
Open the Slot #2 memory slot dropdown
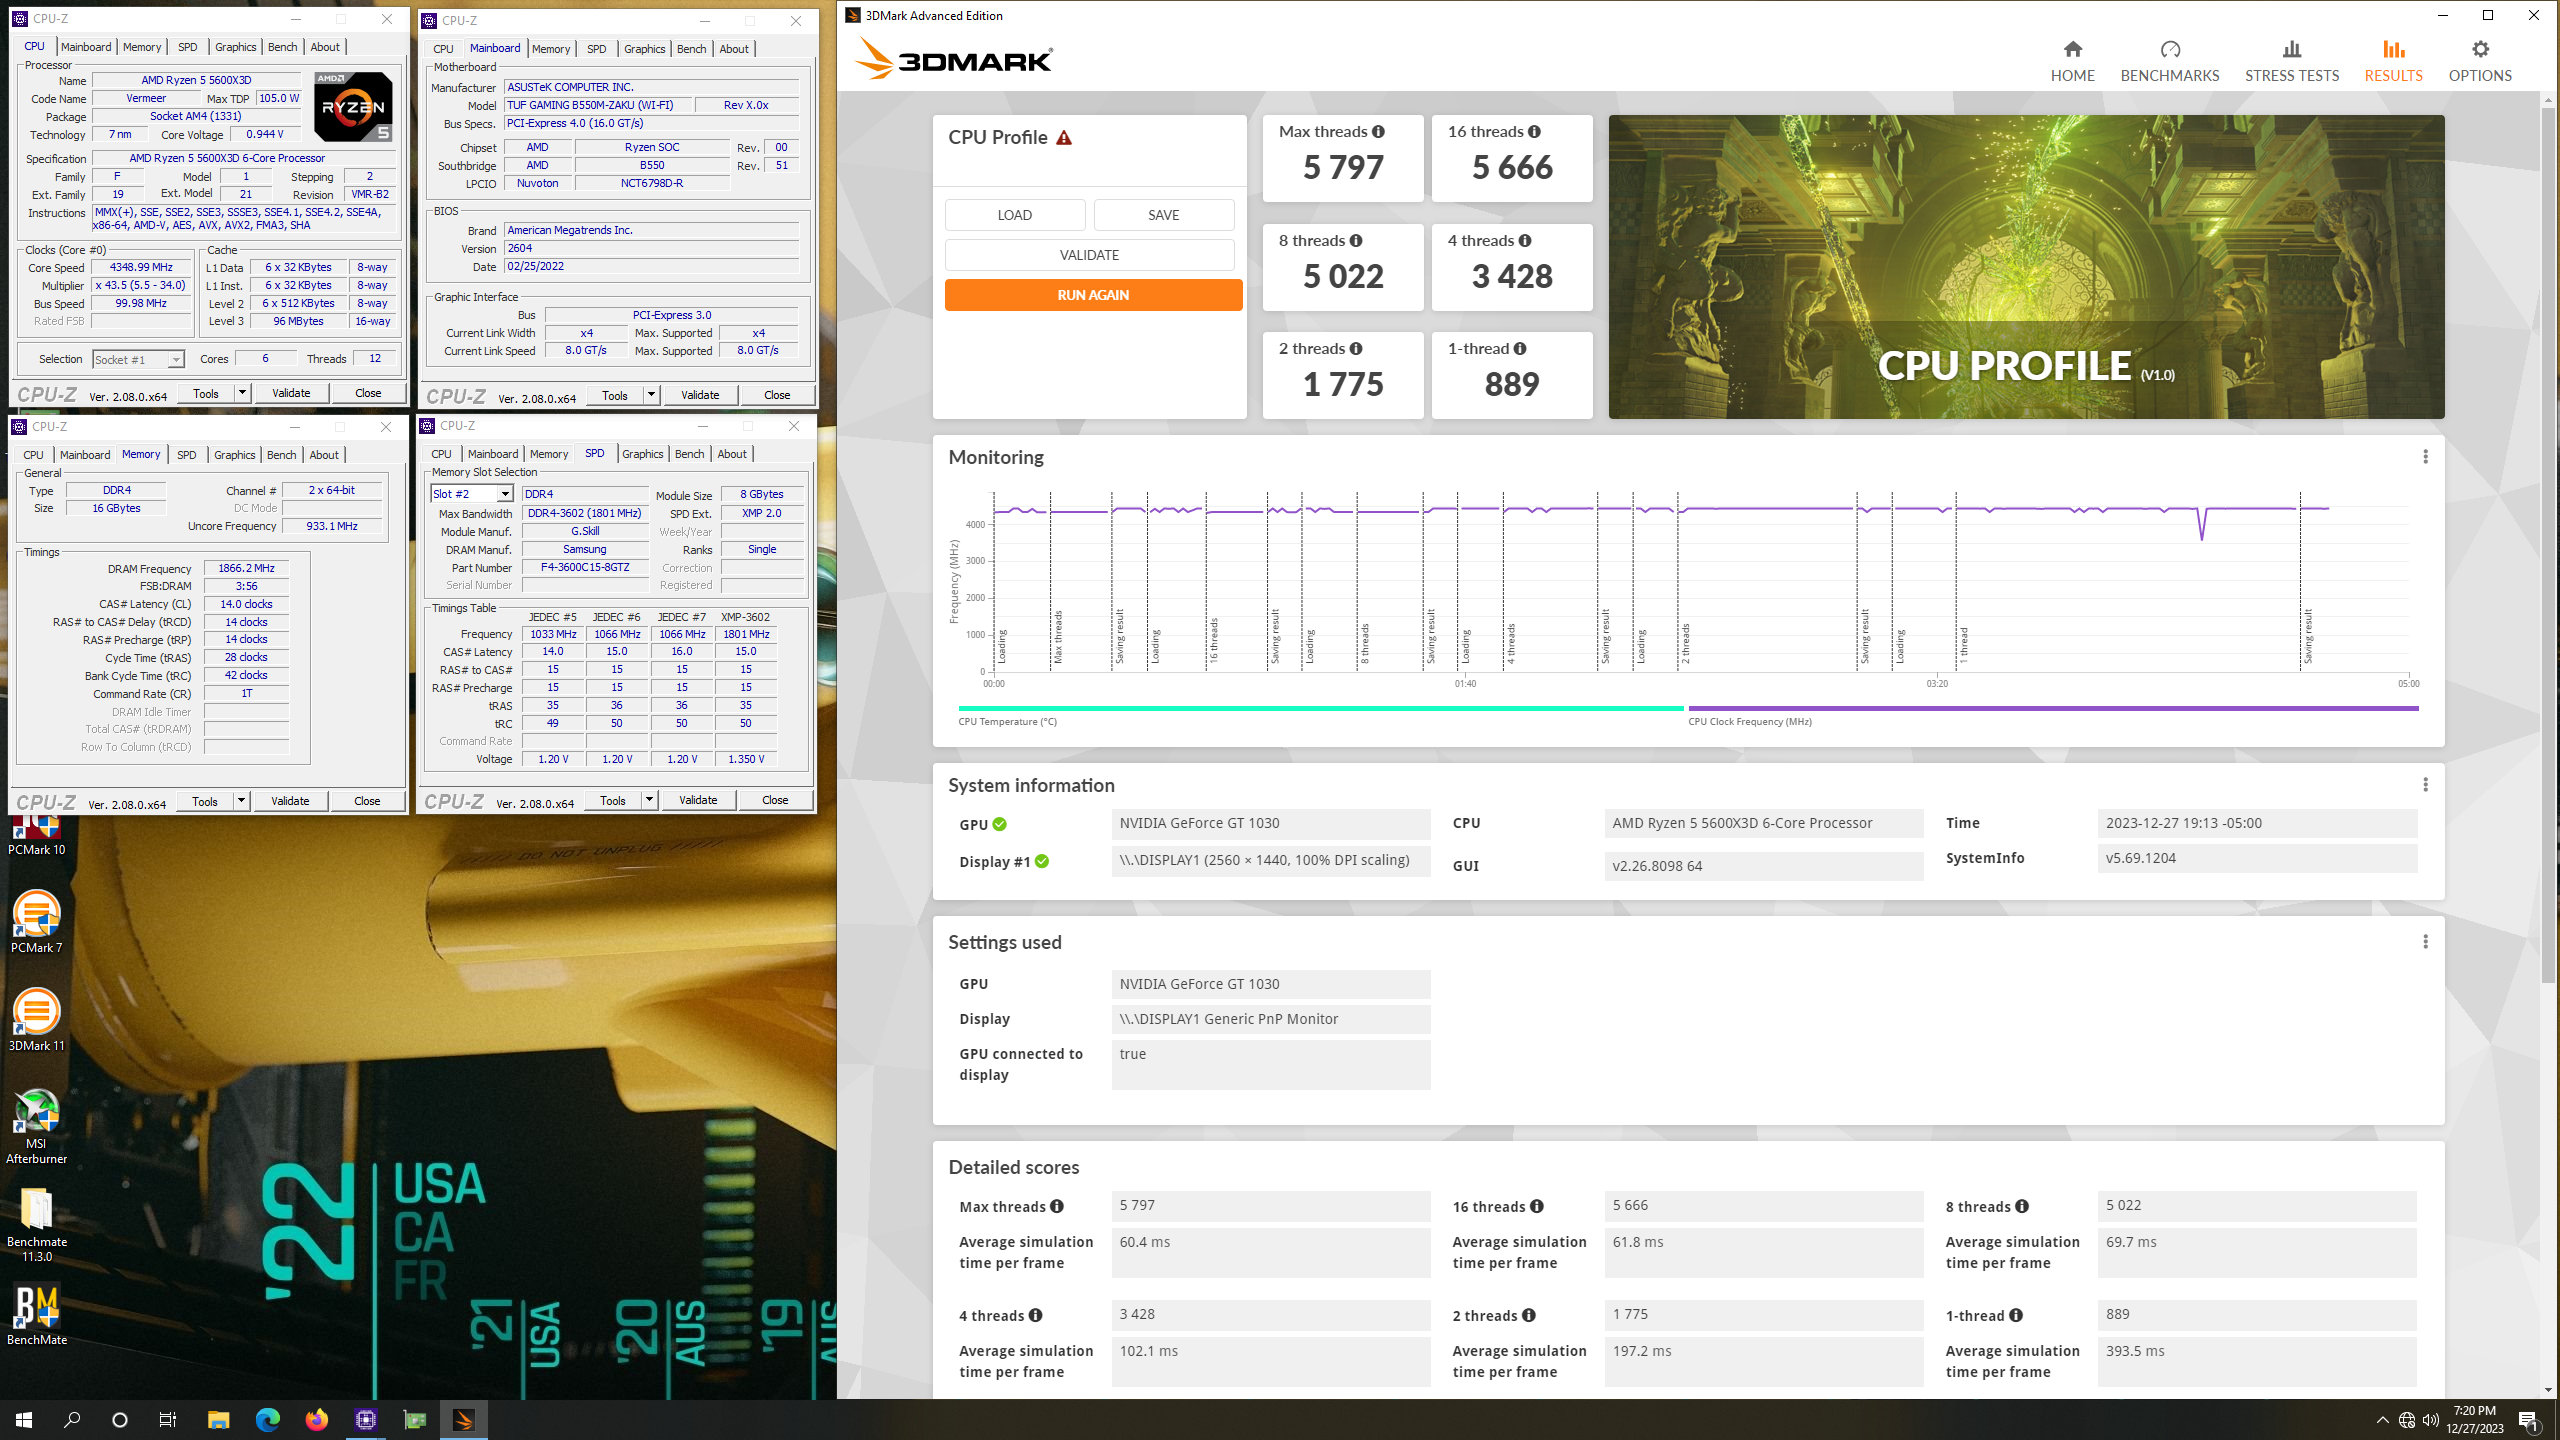(x=505, y=494)
